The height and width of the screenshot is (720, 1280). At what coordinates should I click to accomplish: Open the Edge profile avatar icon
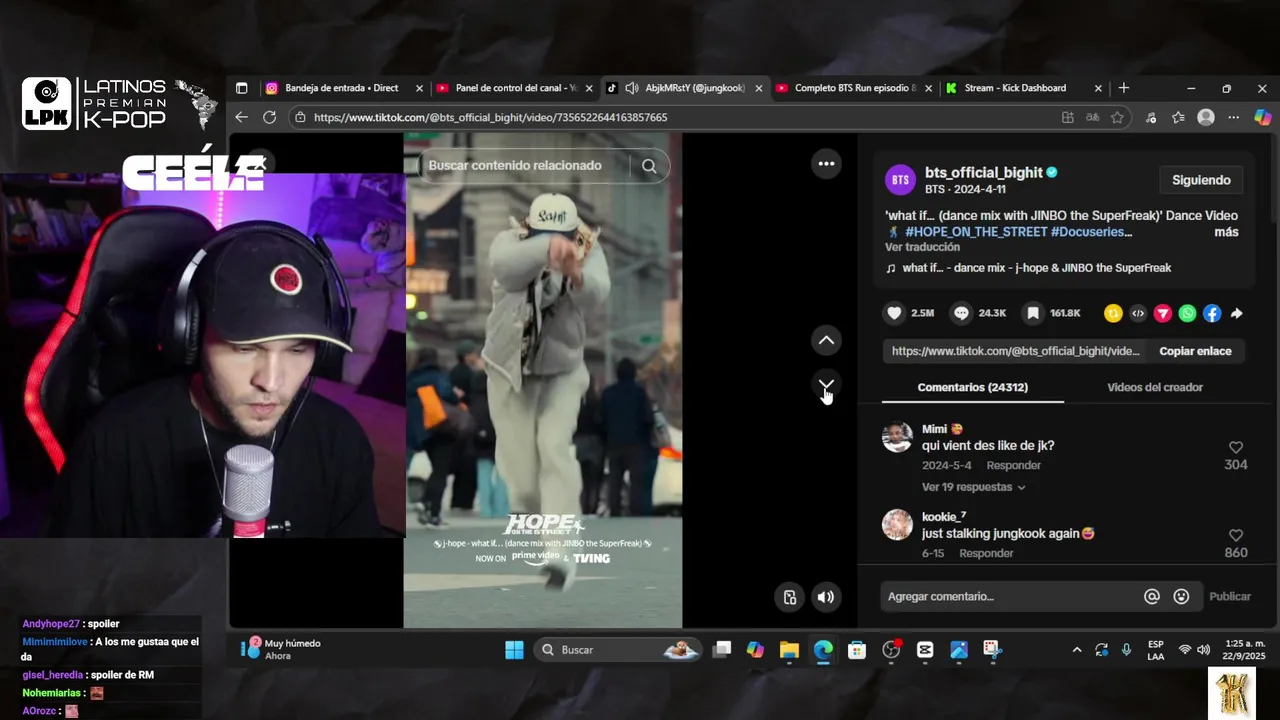1206,117
